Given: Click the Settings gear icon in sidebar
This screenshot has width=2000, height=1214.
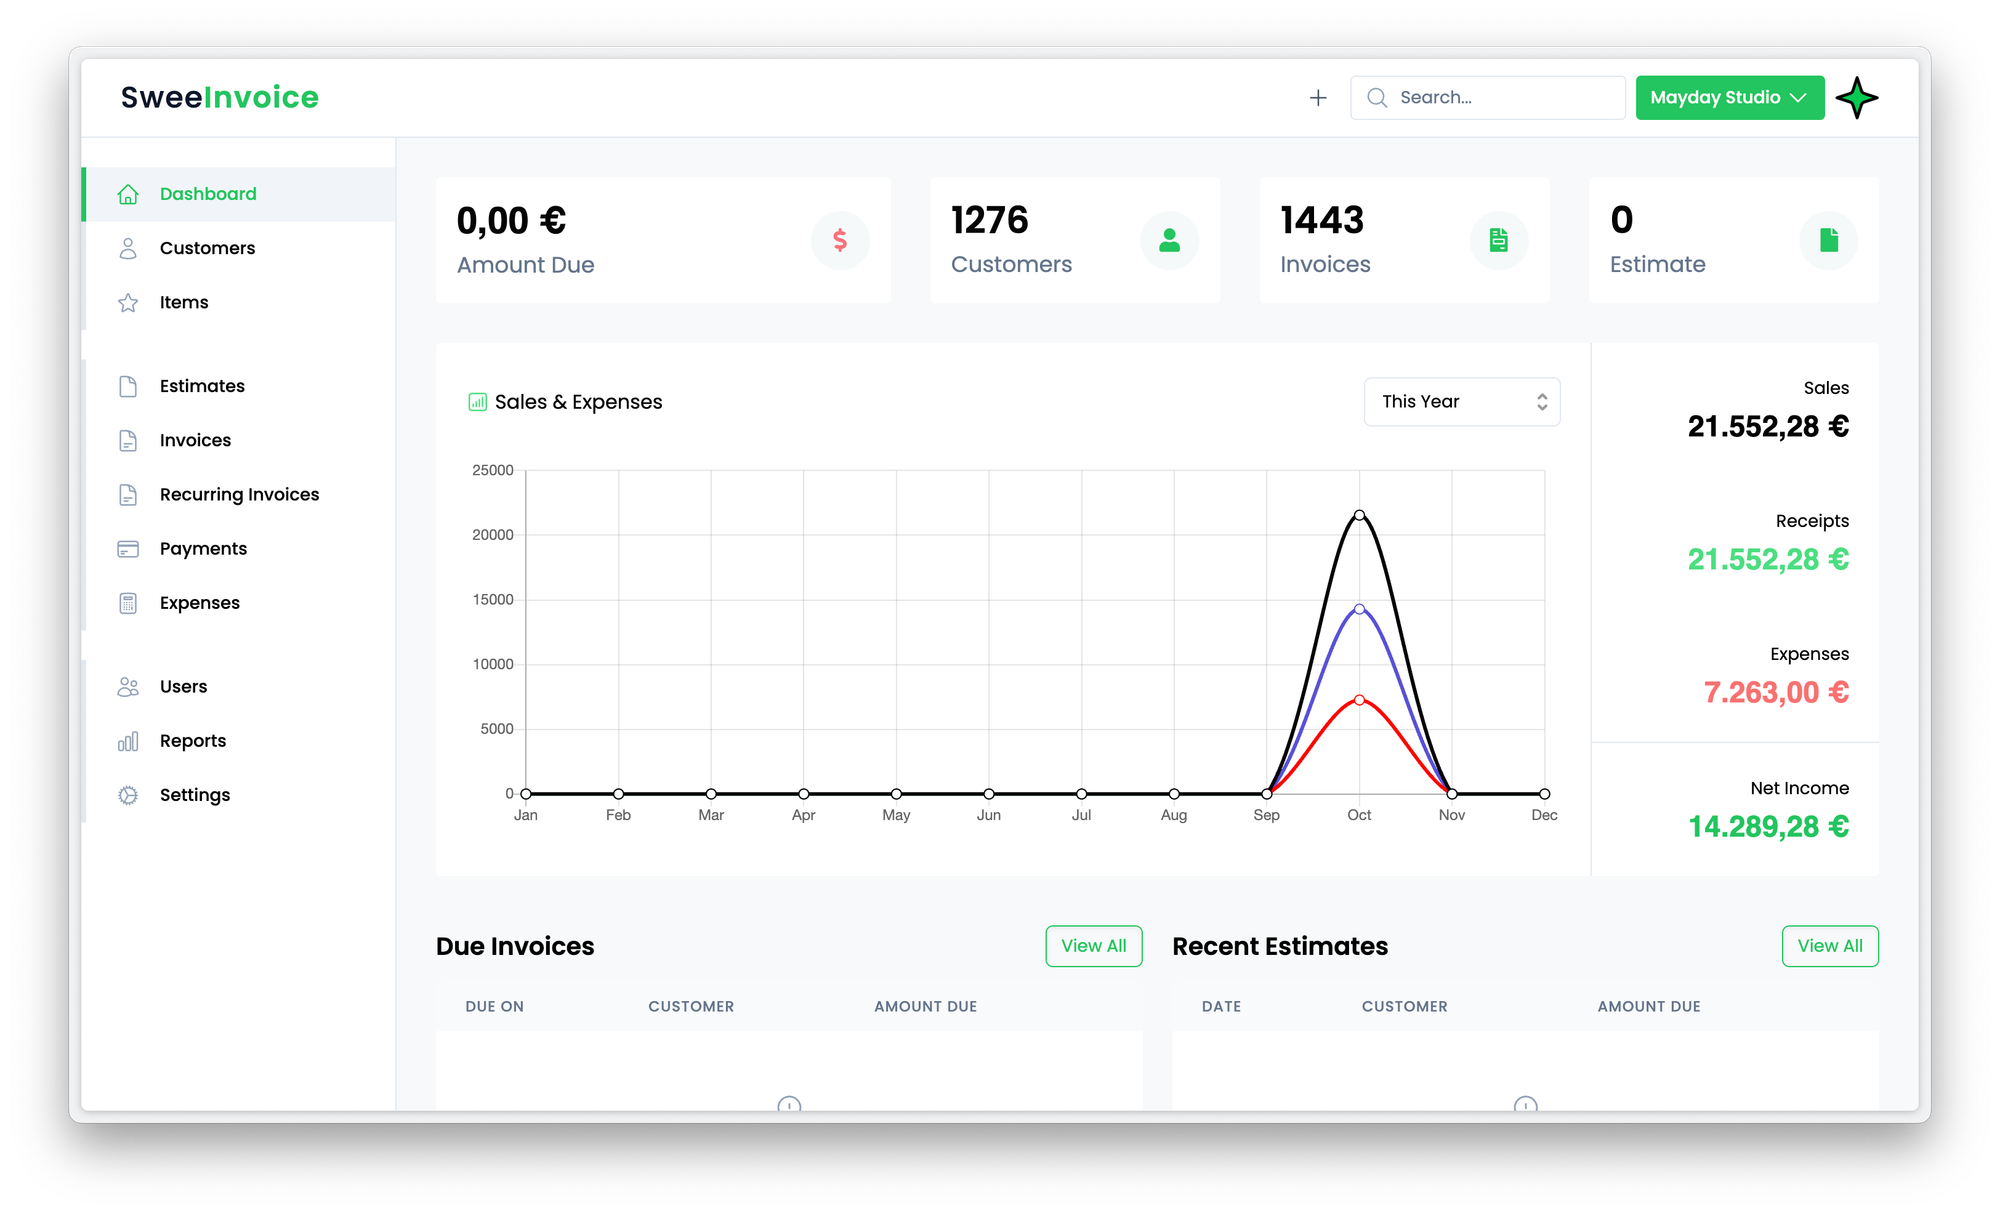Looking at the screenshot, I should [128, 795].
